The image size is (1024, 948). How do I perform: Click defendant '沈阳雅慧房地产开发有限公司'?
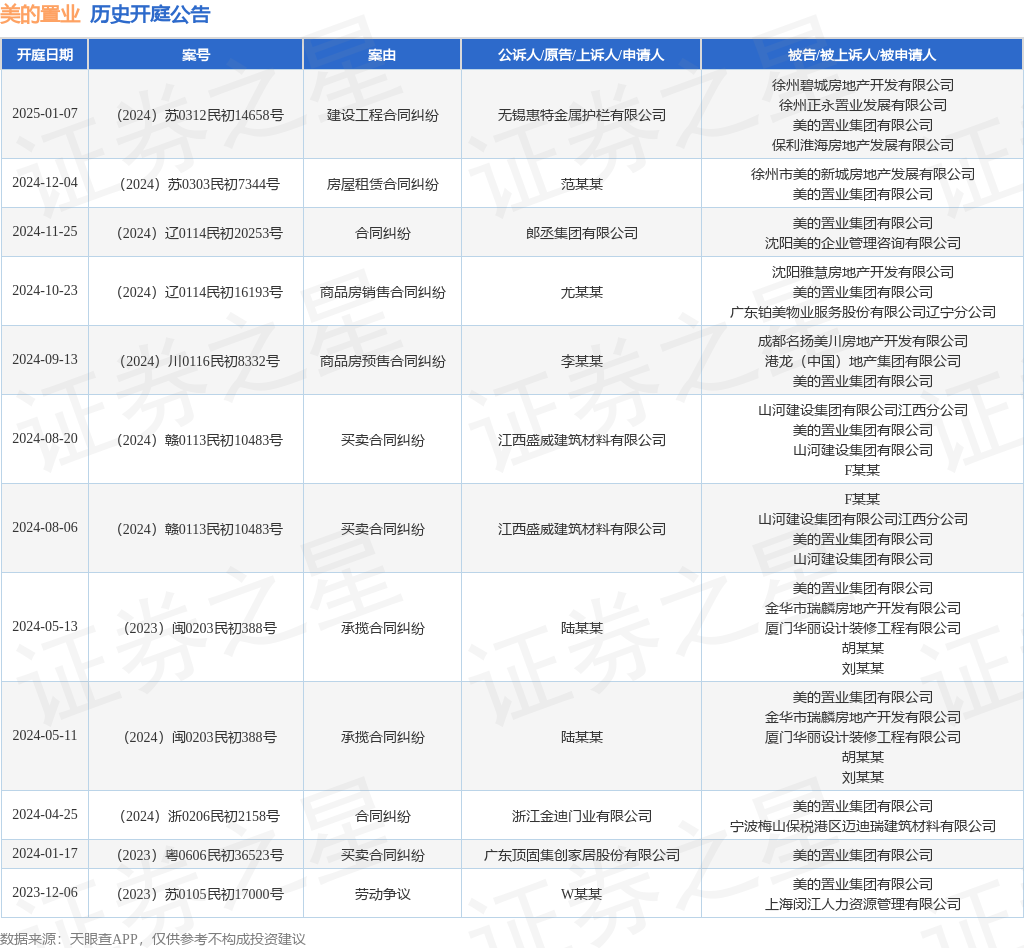pos(863,273)
